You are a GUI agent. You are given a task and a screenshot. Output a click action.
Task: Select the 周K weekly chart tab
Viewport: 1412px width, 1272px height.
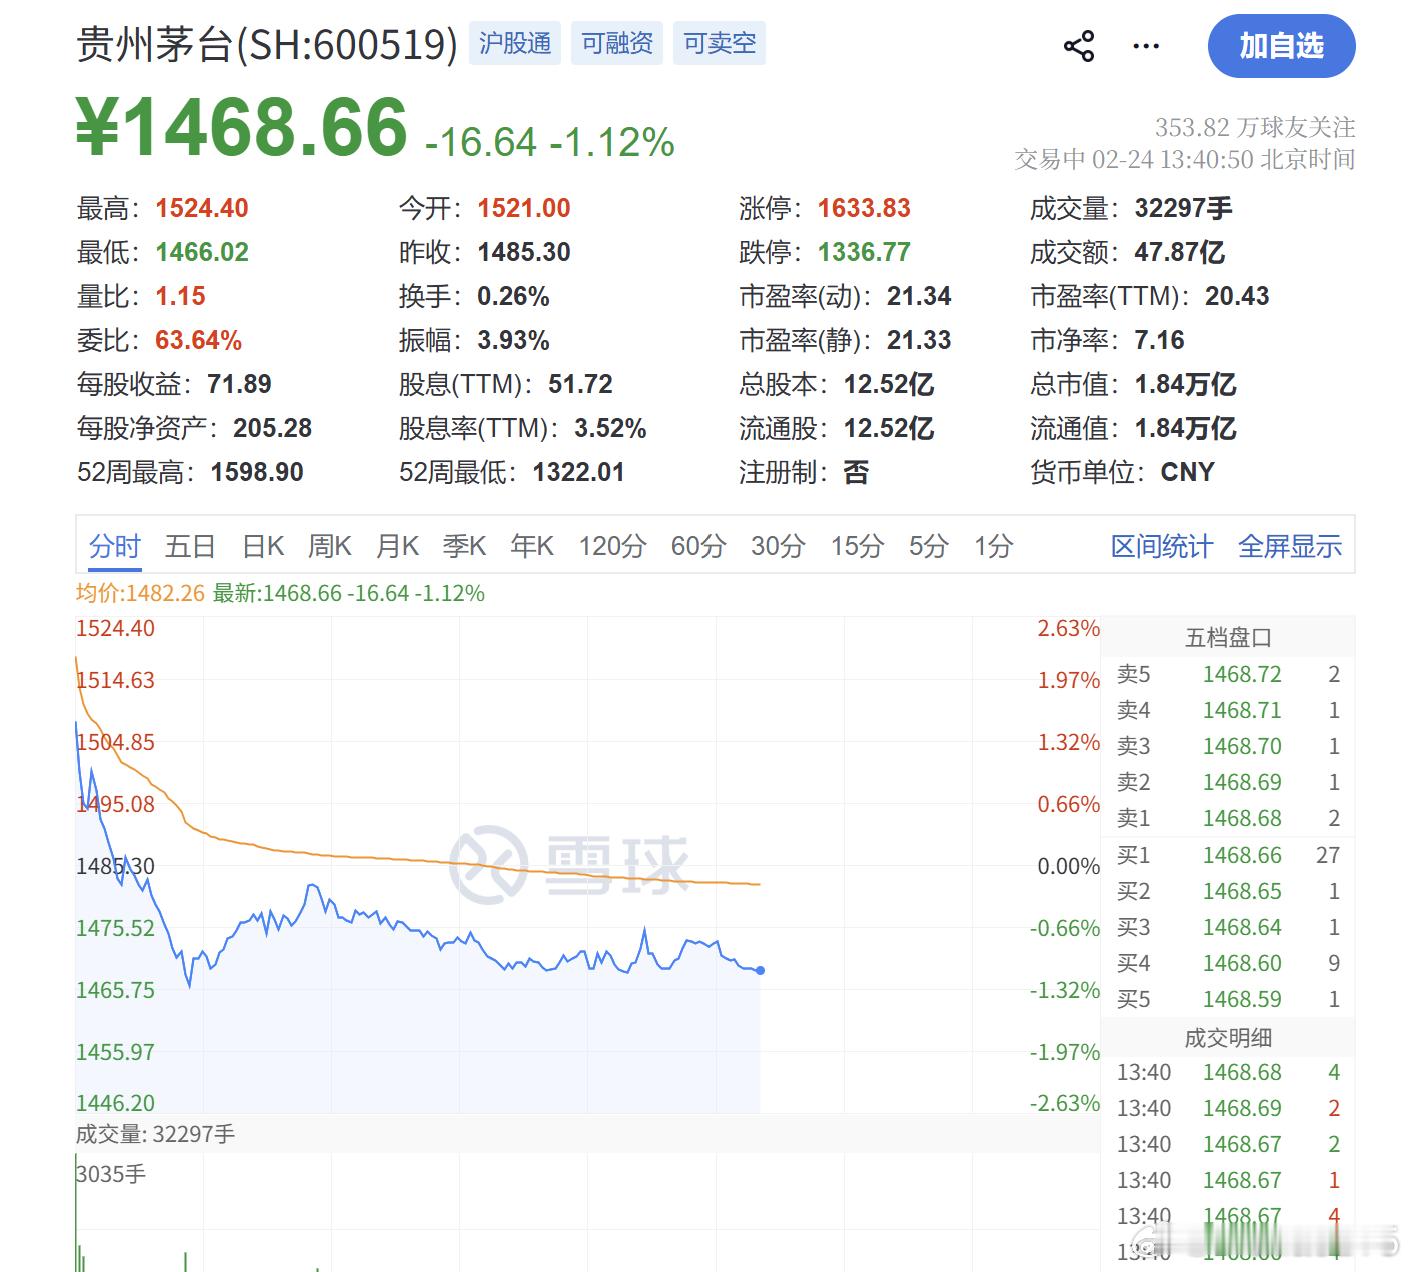tap(329, 546)
